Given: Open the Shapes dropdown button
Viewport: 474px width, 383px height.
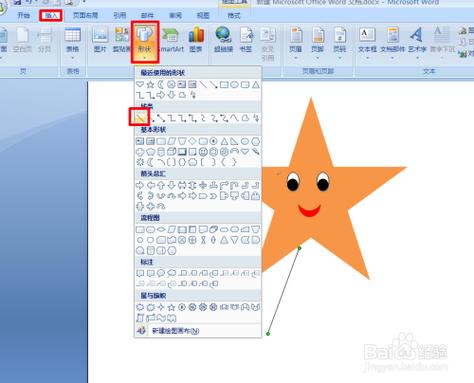Looking at the screenshot, I should pyautogui.click(x=145, y=42).
